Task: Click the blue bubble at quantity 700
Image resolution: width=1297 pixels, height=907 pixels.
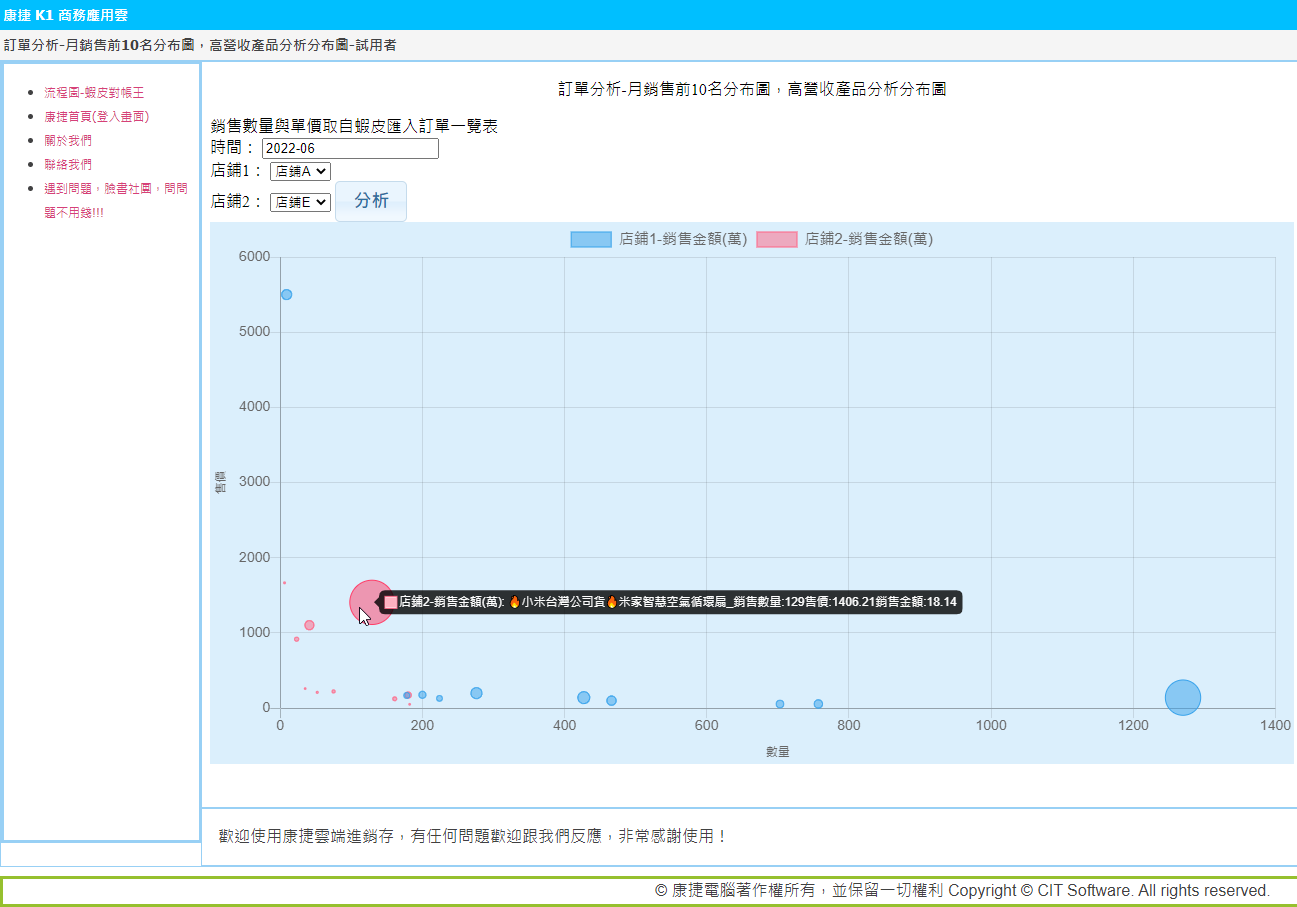Action: (x=780, y=704)
